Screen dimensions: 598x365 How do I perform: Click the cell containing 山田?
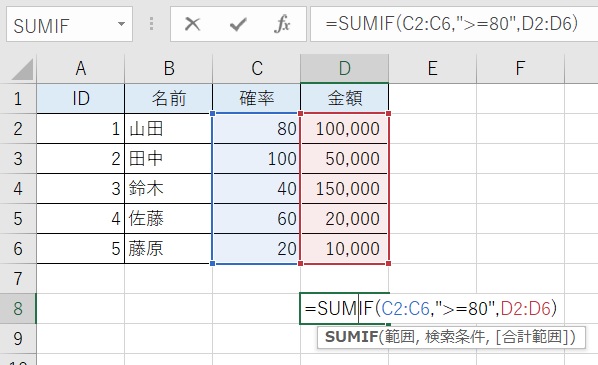(x=169, y=129)
